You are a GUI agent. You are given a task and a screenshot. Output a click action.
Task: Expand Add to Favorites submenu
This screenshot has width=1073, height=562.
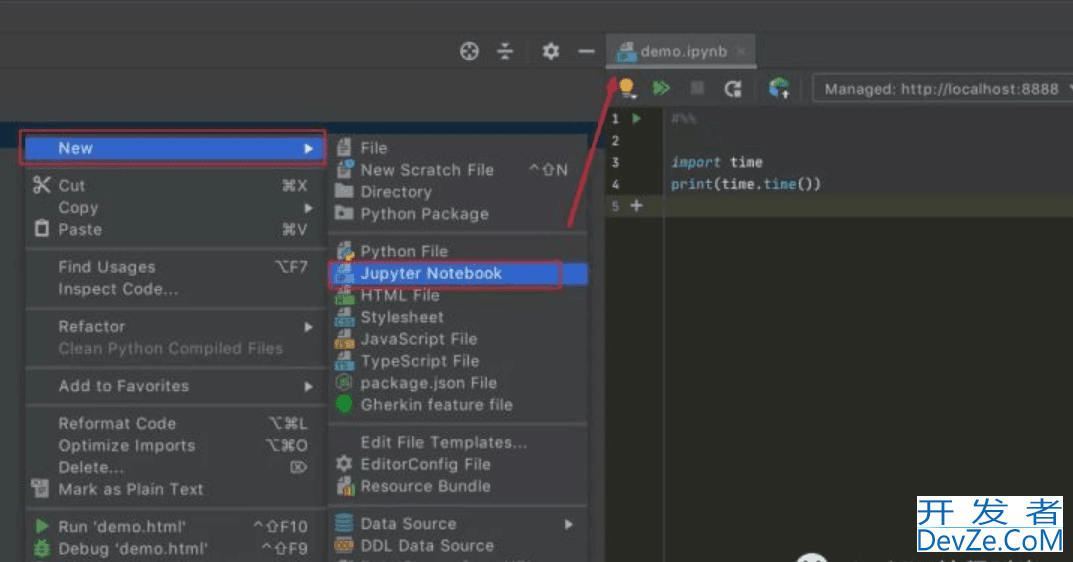pos(173,386)
